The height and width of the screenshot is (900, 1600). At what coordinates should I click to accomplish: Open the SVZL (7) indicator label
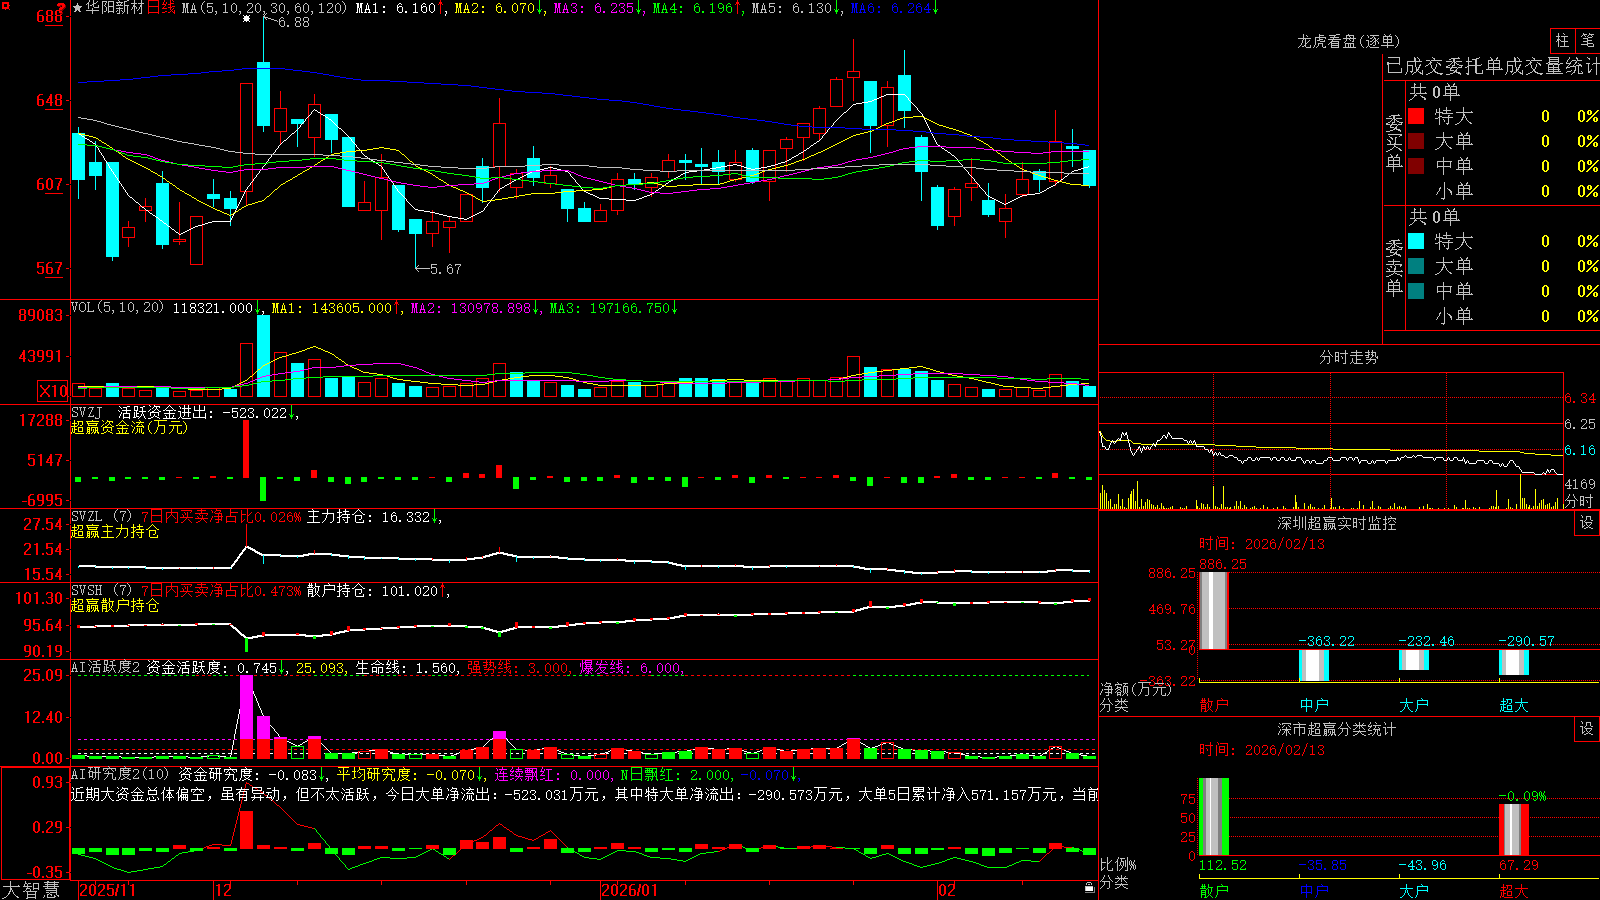point(101,517)
